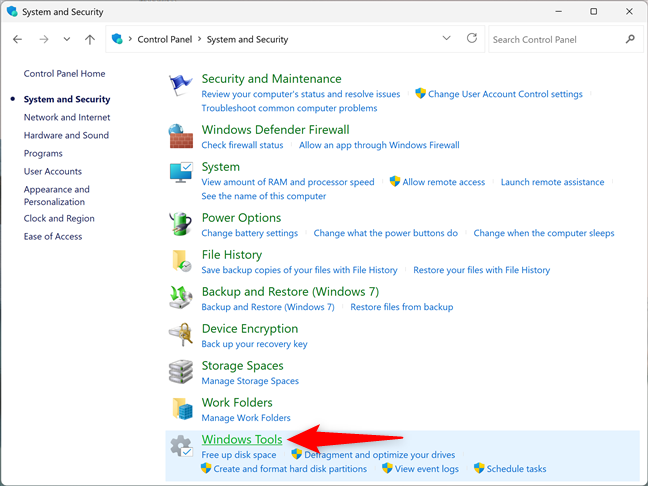This screenshot has height=486, width=648.
Task: Click Allow an app through Windows Firewall
Action: click(379, 145)
